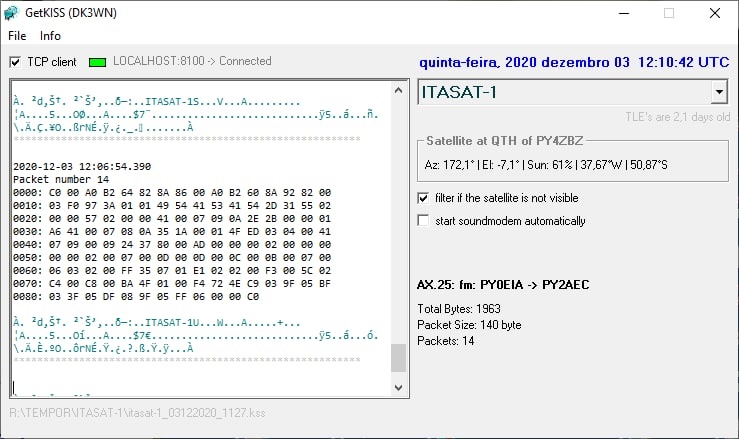This screenshot has width=739, height=439.
Task: Click the ITASAT-1 satellite name field
Action: pos(565,92)
